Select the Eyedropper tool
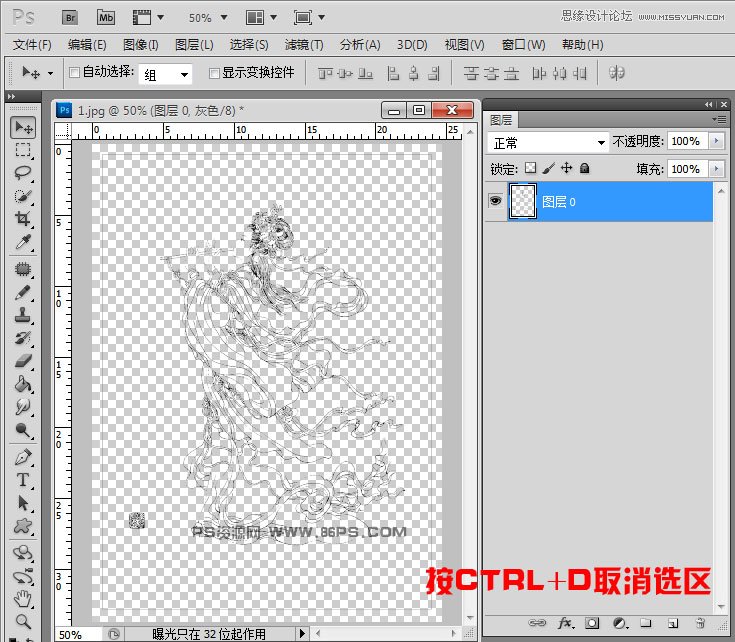The width and height of the screenshot is (735, 642). pos(23,242)
